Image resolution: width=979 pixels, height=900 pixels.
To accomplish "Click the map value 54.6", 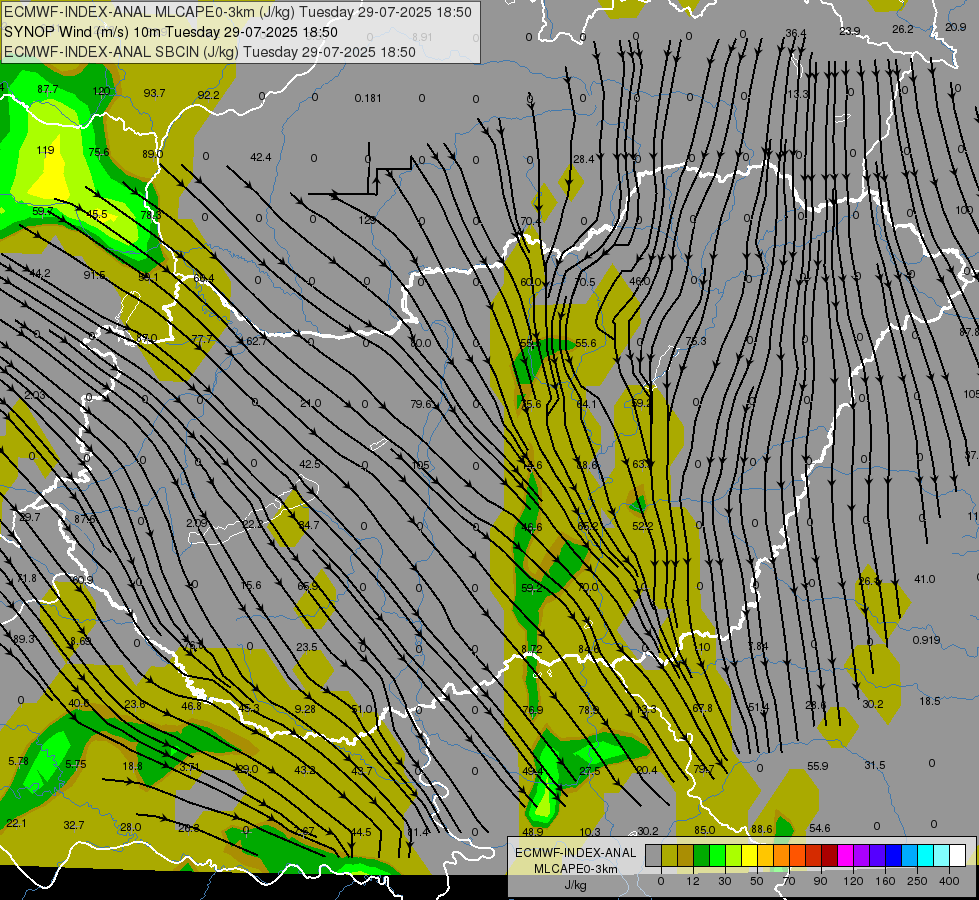I will [x=819, y=828].
